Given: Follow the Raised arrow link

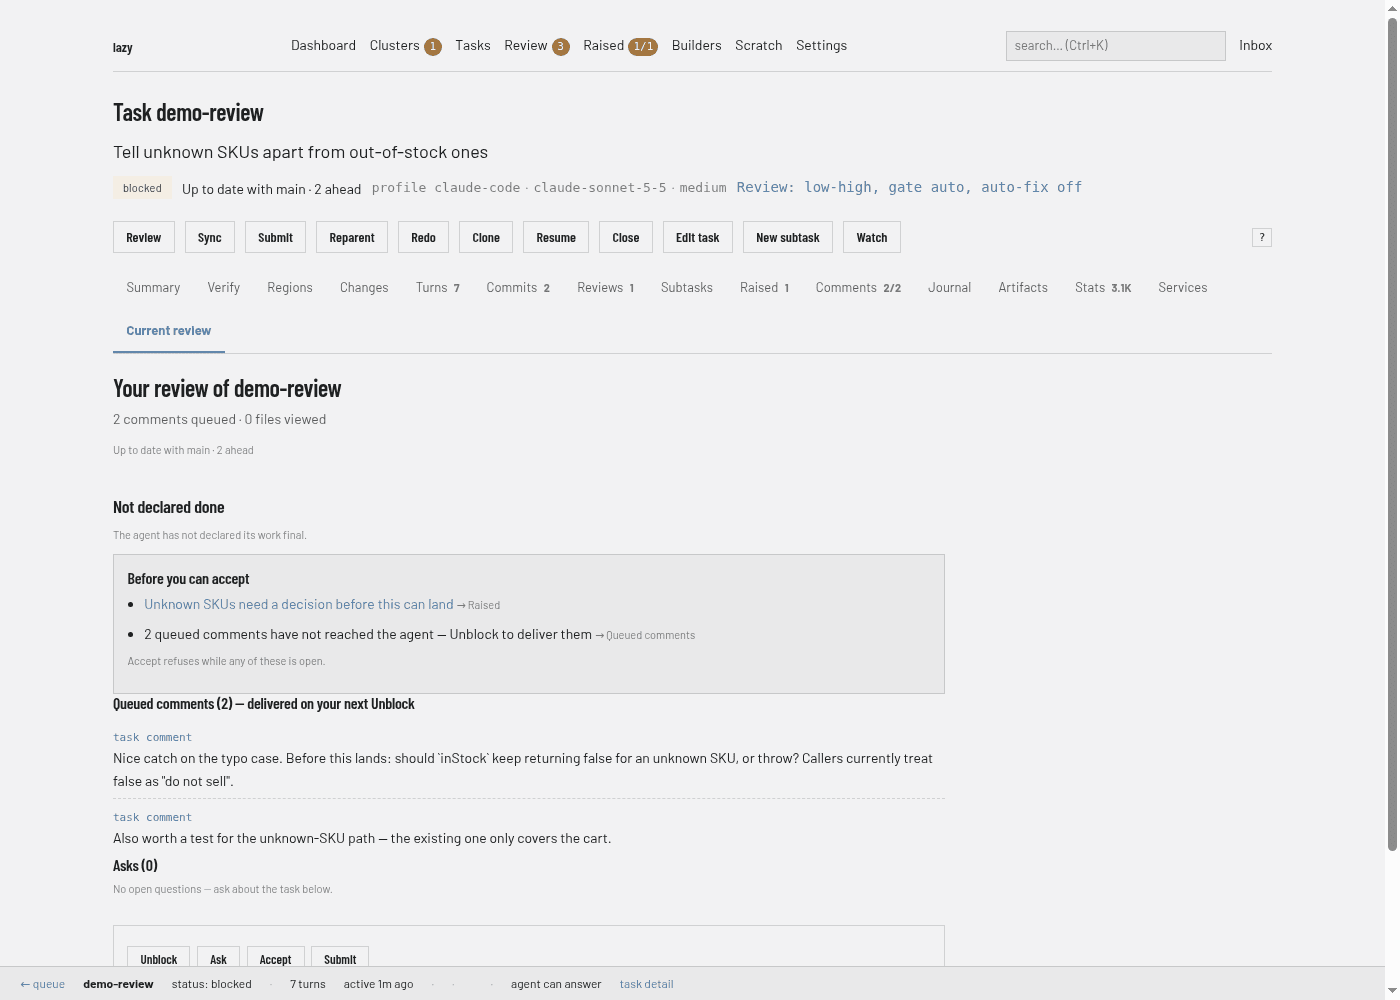Looking at the screenshot, I should [x=479, y=605].
